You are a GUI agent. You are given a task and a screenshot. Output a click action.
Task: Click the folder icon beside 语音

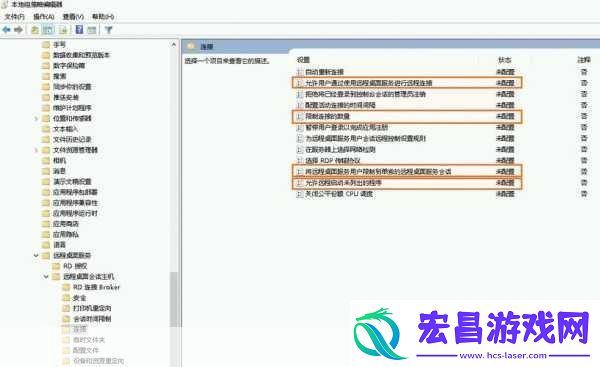pyautogui.click(x=46, y=245)
